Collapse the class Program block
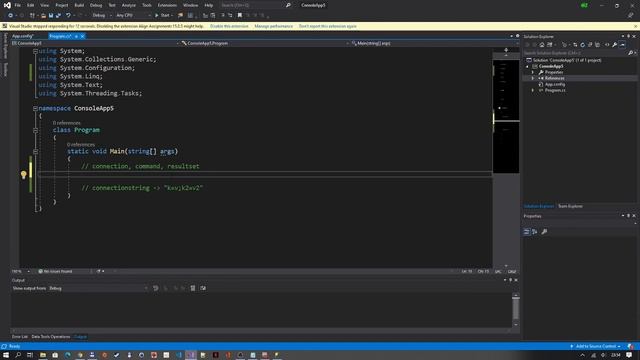Image resolution: width=640 pixels, height=360 pixels. click(x=36, y=130)
